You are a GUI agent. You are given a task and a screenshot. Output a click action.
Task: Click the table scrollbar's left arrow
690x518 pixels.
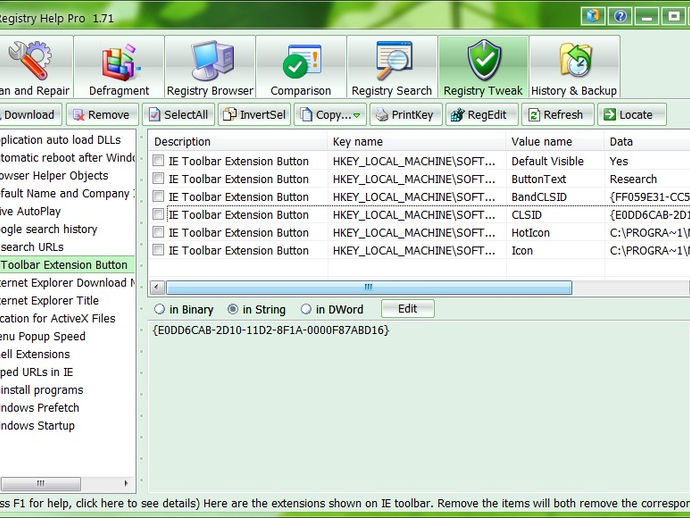click(157, 287)
